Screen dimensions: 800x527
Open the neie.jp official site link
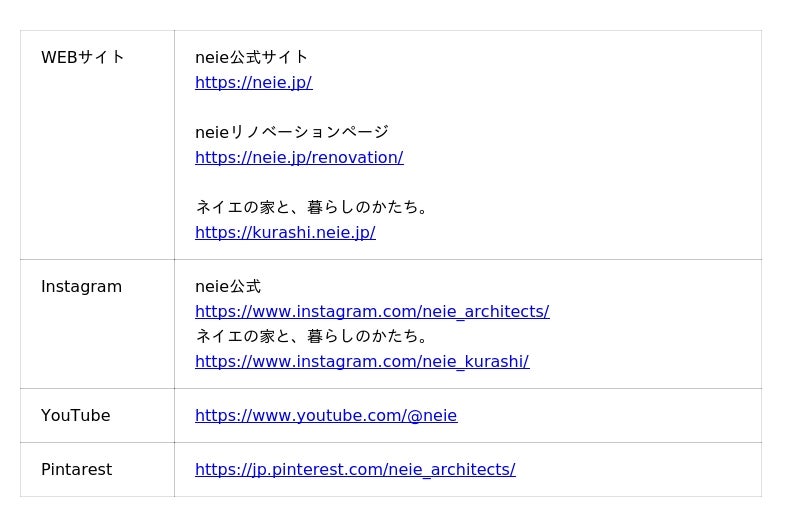[253, 82]
